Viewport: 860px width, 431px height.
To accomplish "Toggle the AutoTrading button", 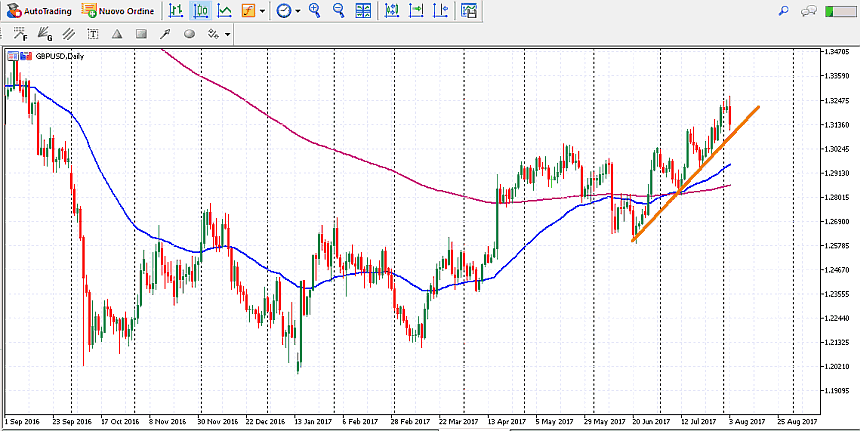I will click(38, 11).
